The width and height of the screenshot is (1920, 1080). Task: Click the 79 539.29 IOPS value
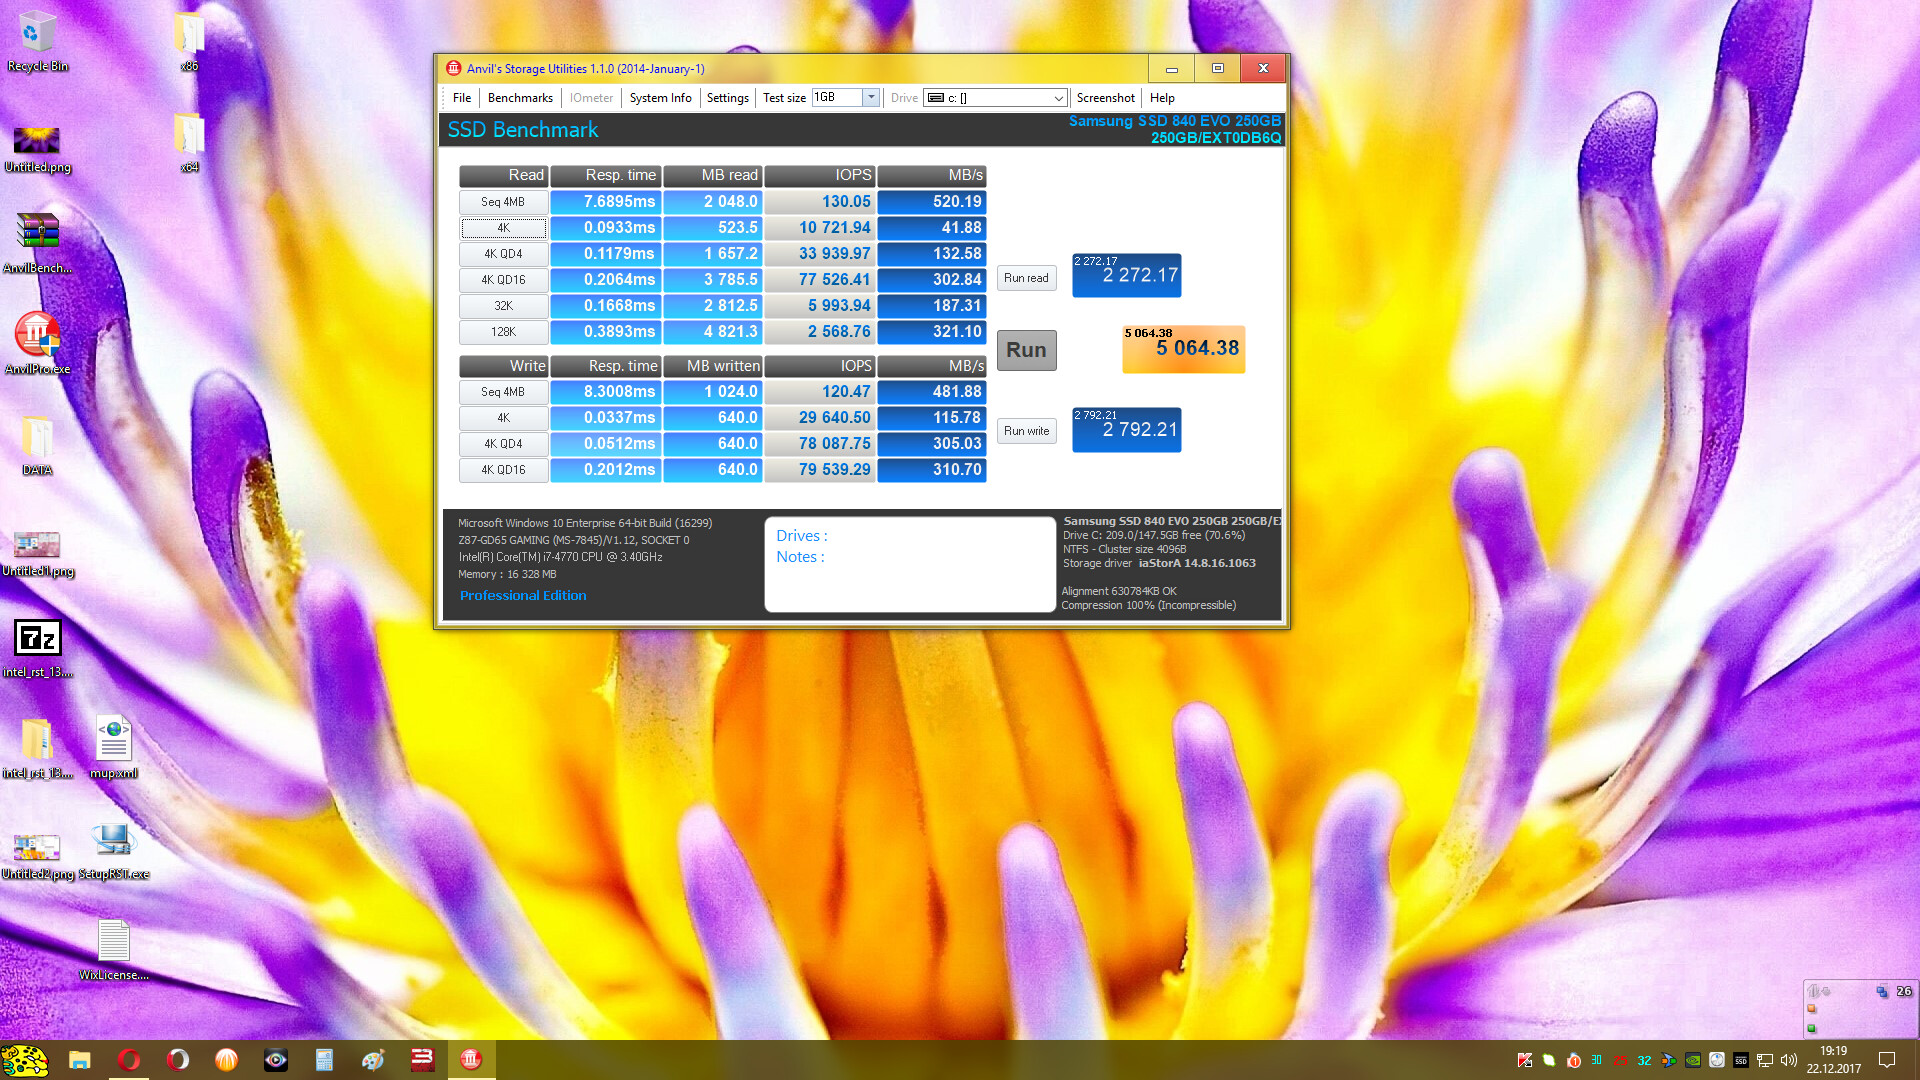pos(820,470)
